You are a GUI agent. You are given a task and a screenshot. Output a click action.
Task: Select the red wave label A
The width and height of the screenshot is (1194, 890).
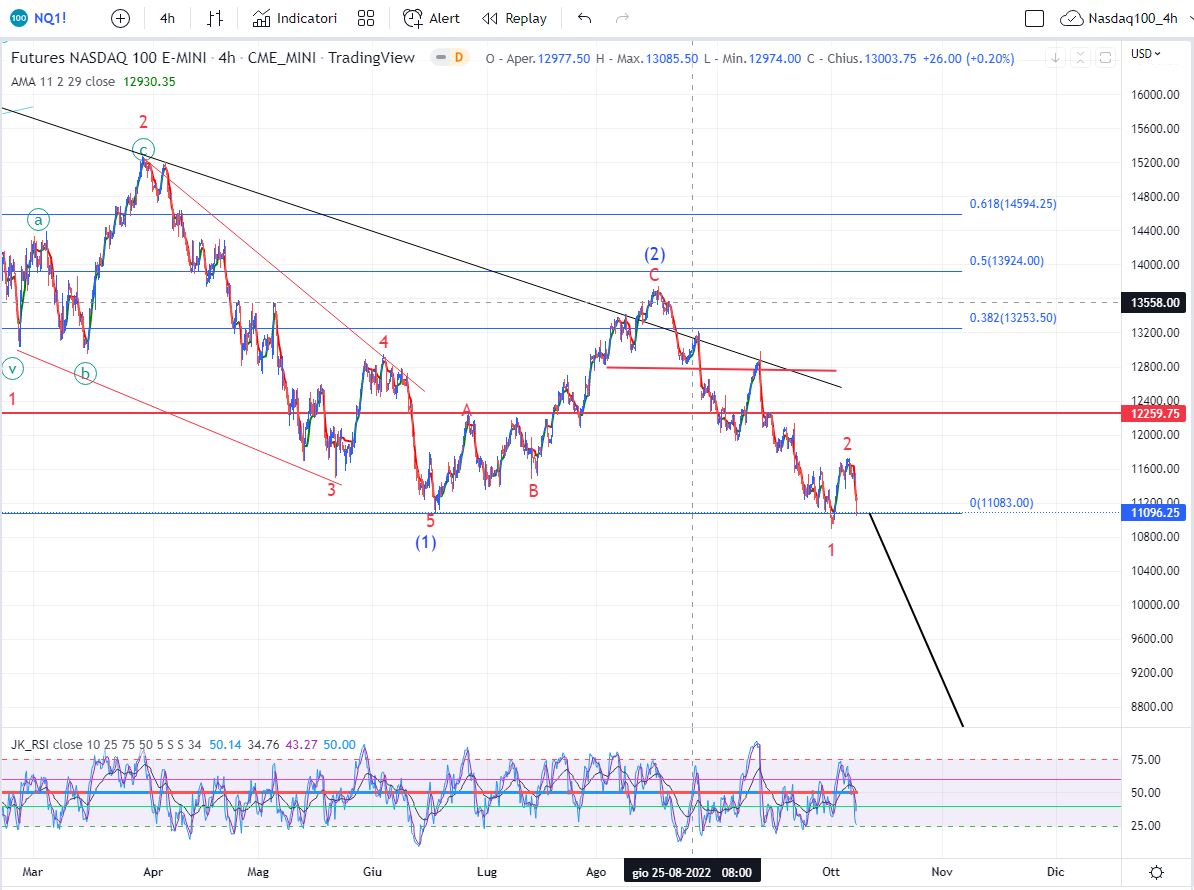click(468, 412)
